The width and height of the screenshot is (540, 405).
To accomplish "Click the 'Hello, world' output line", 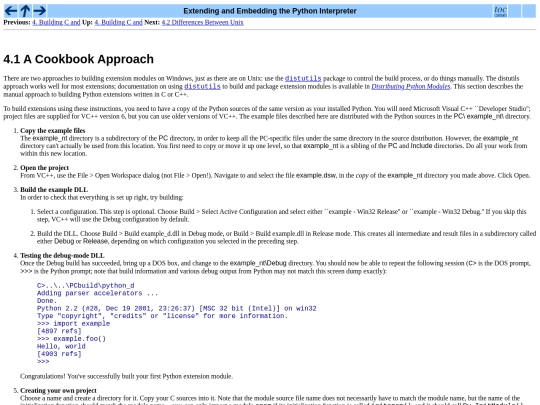I will point(61,346).
